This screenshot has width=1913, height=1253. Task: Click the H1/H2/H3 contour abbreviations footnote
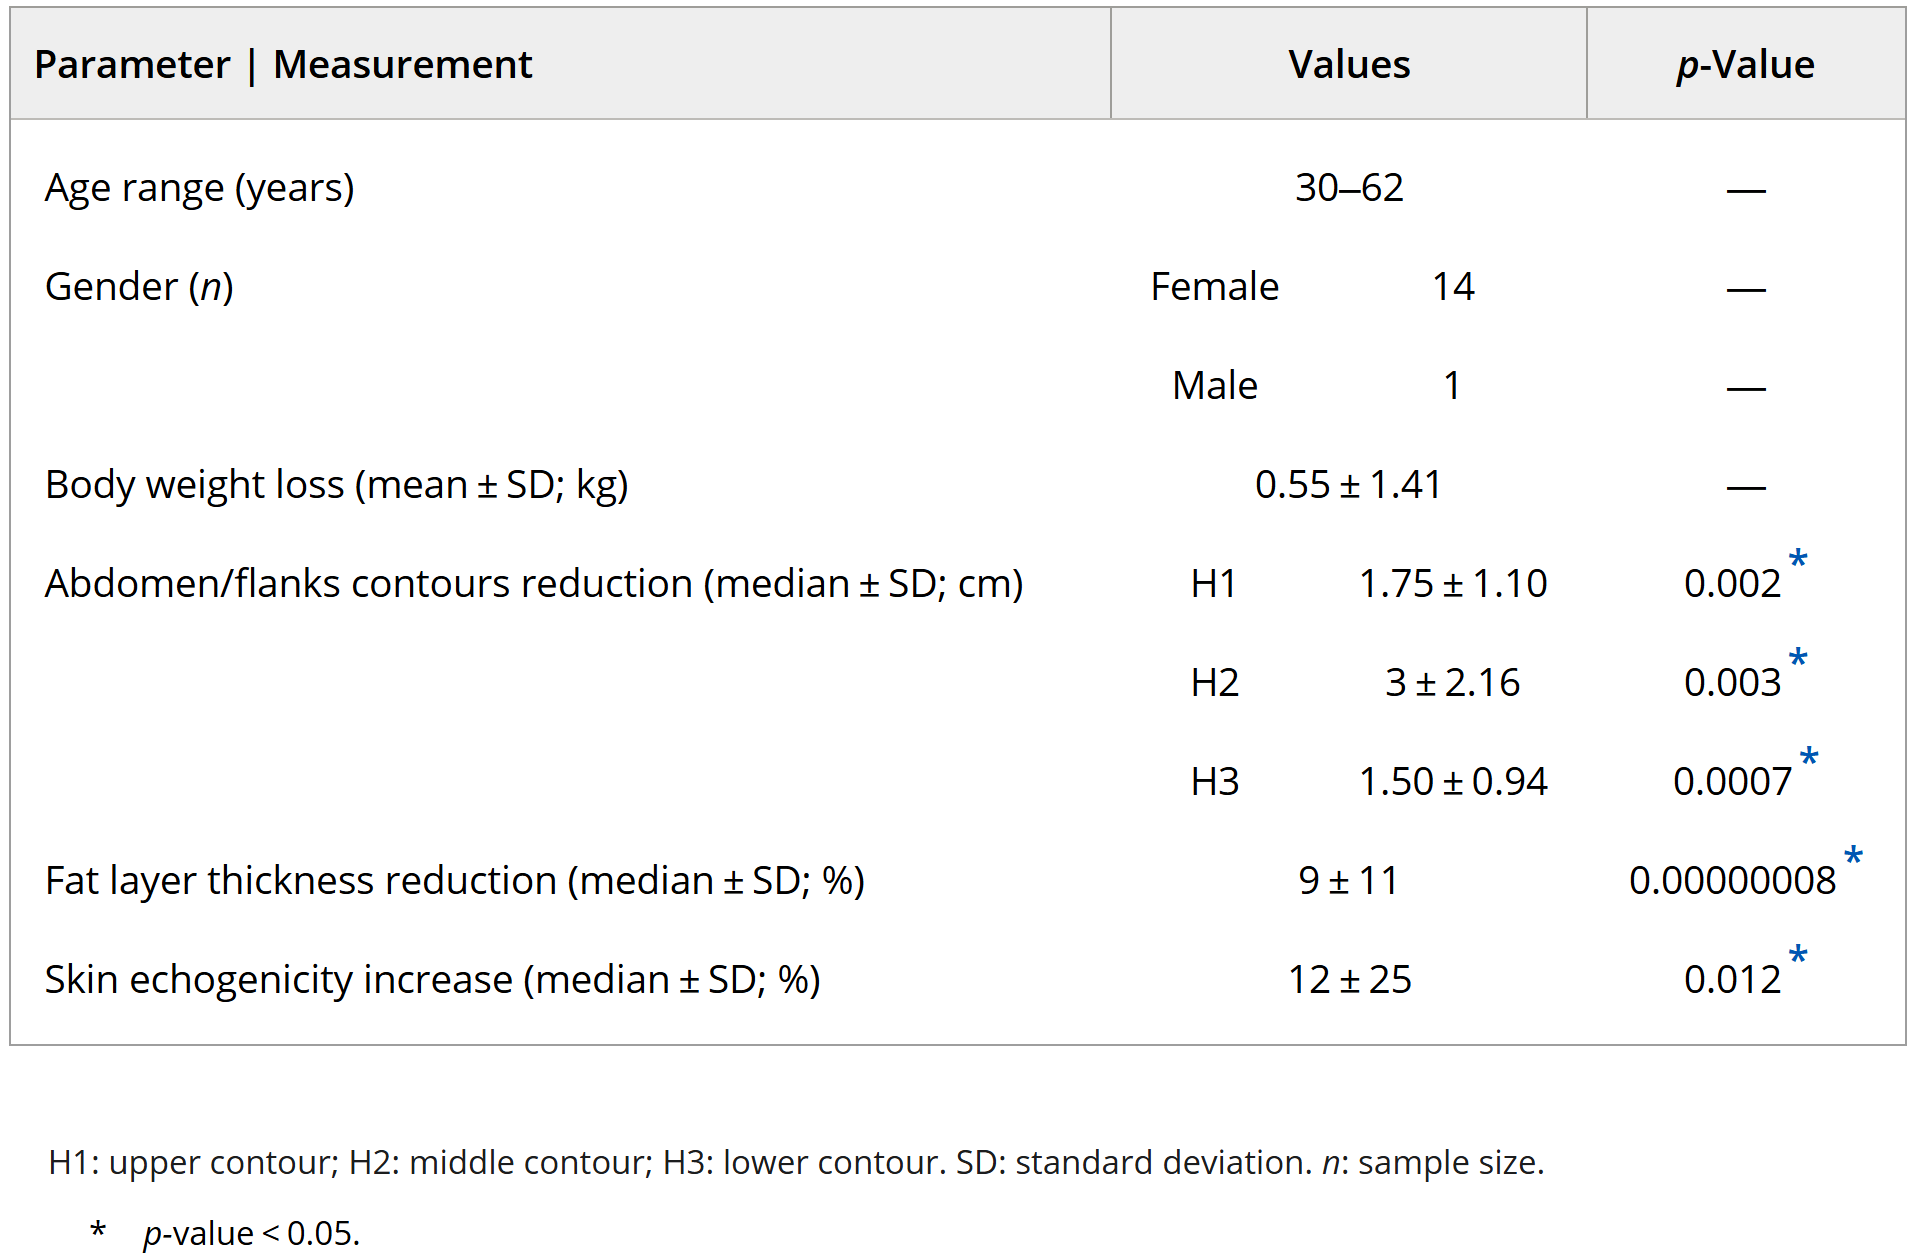pos(796,1163)
